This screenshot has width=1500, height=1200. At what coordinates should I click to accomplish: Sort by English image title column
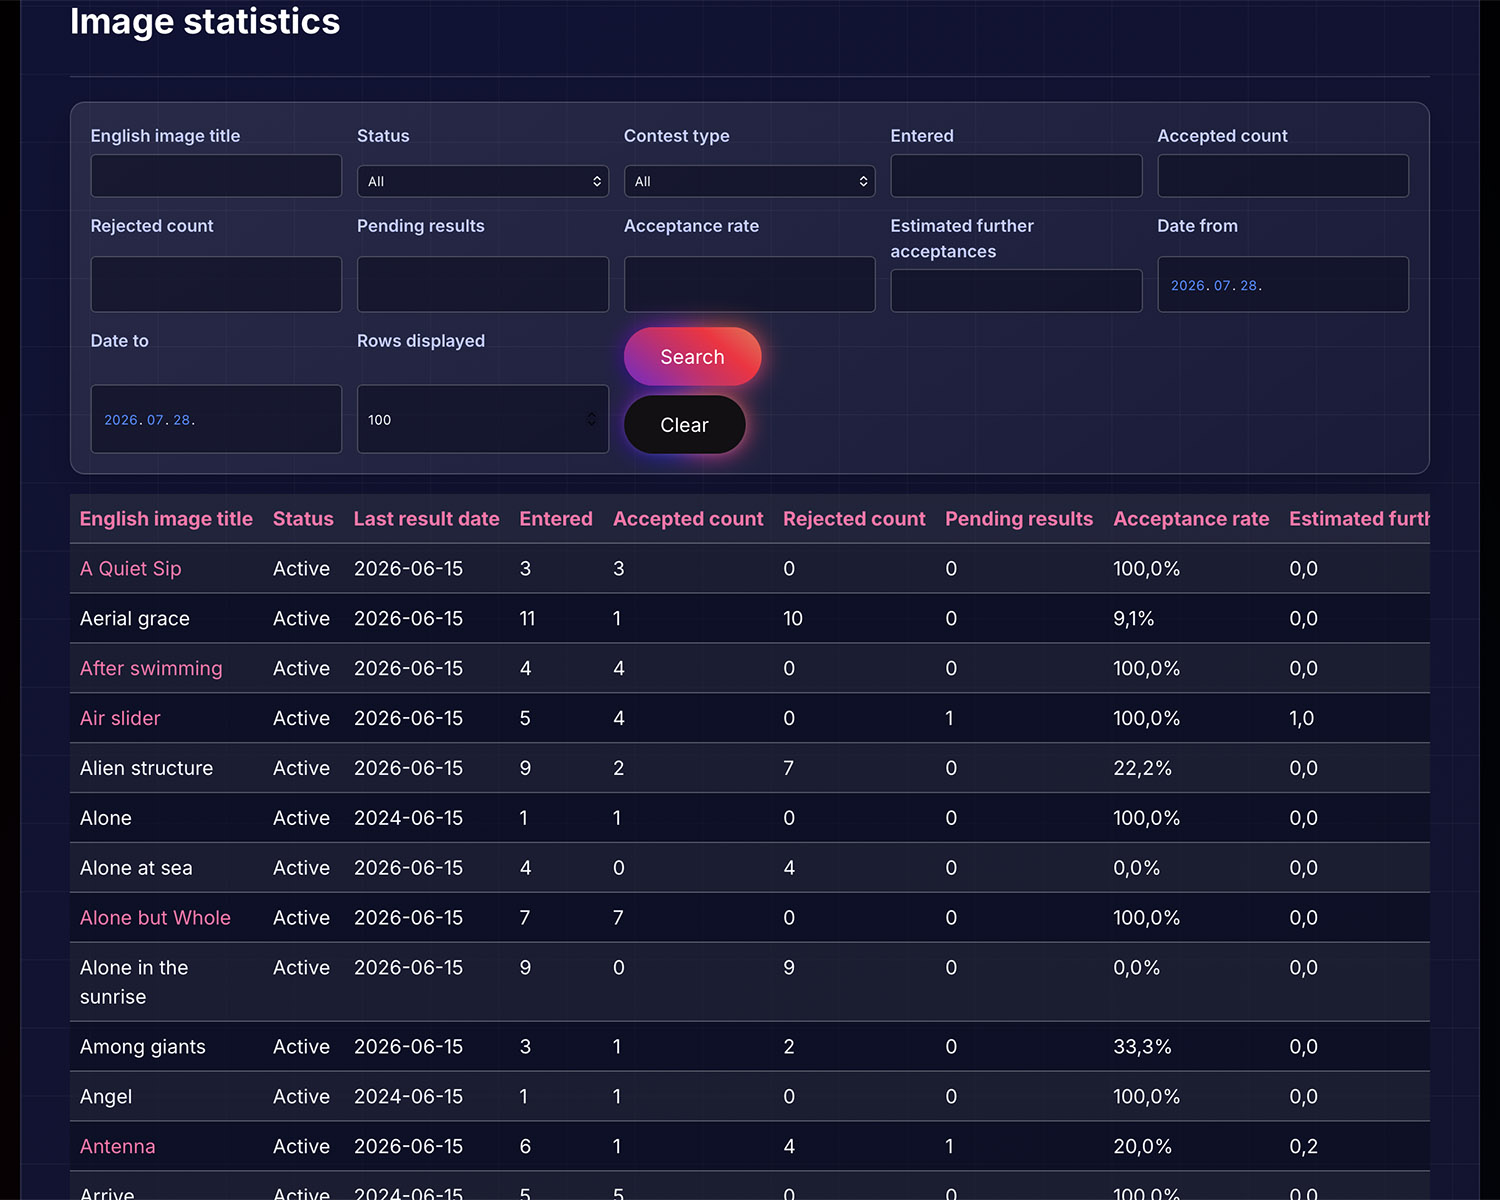(166, 519)
